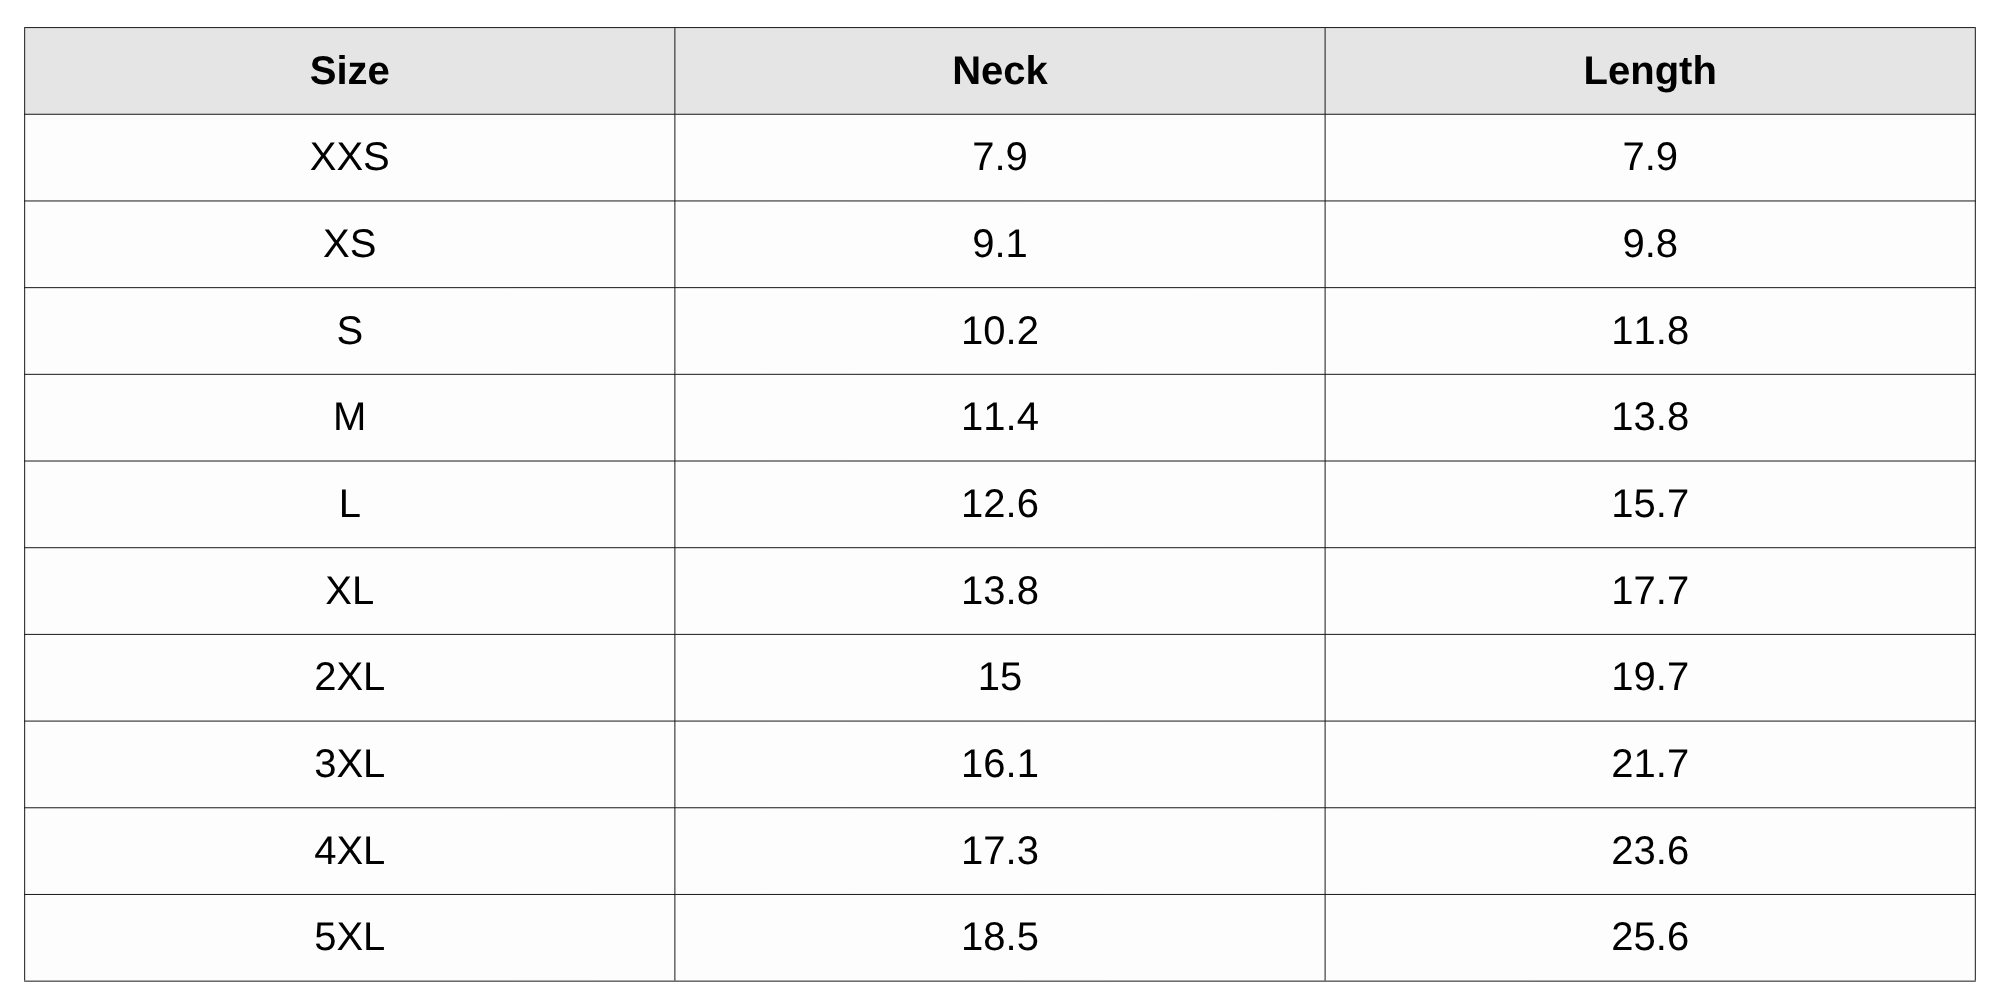Select length value 17.7 for XL

tap(1649, 591)
